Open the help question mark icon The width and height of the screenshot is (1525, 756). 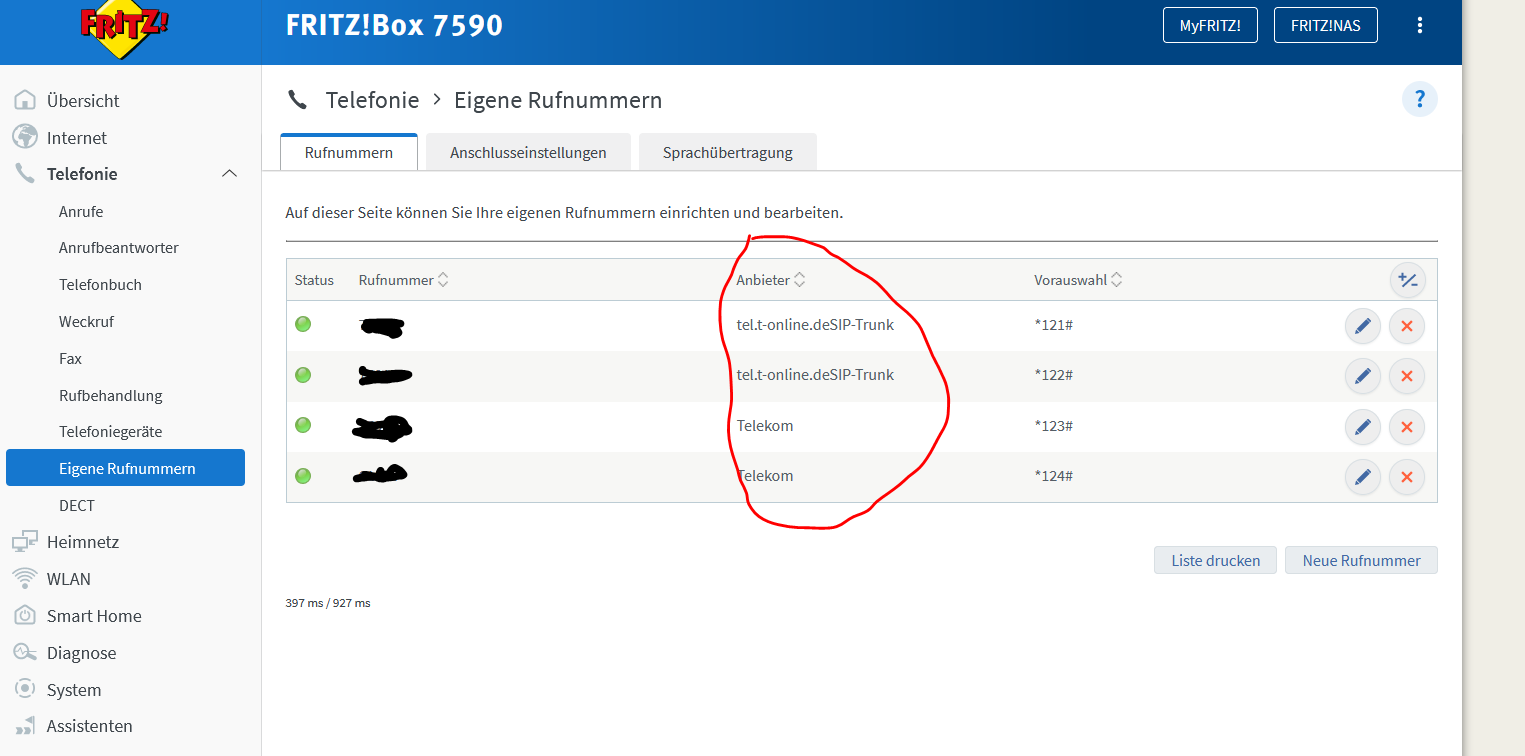click(x=1419, y=100)
